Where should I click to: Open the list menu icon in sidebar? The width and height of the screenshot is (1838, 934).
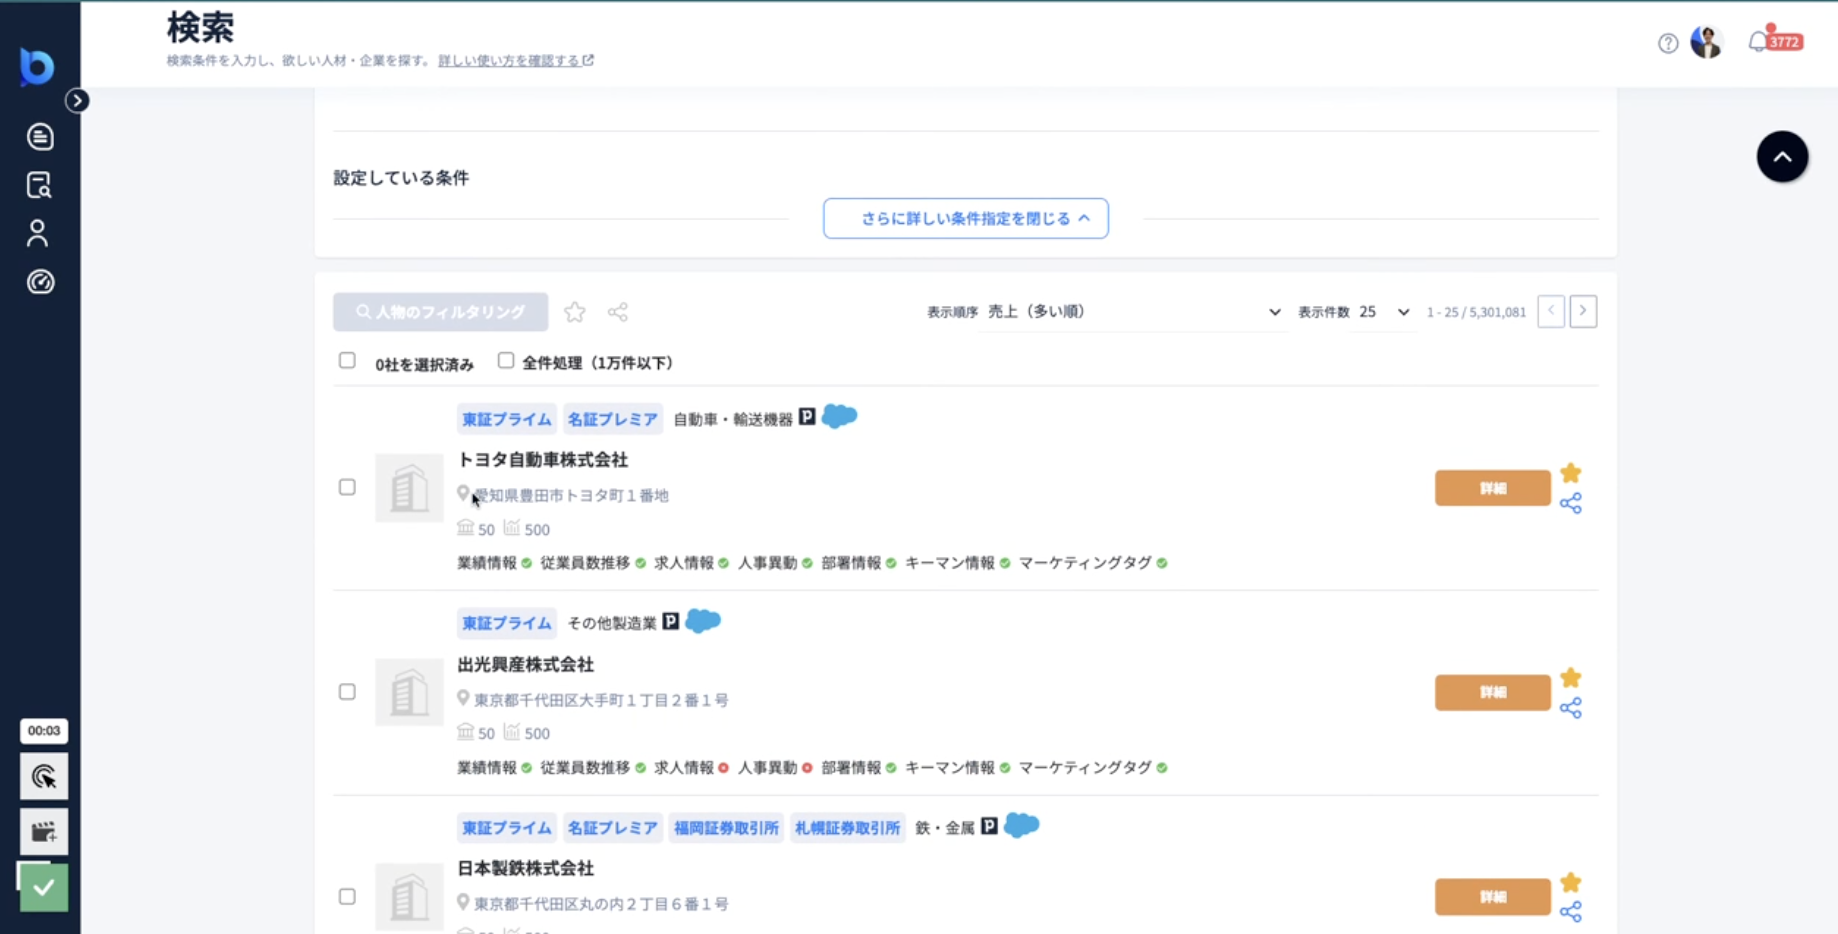(40, 137)
